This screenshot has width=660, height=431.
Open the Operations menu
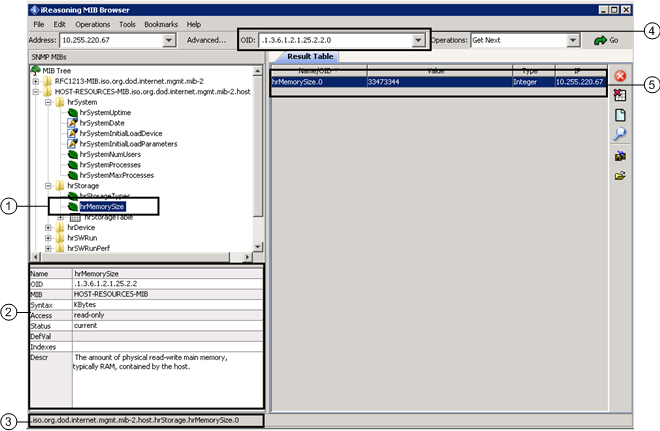click(92, 23)
